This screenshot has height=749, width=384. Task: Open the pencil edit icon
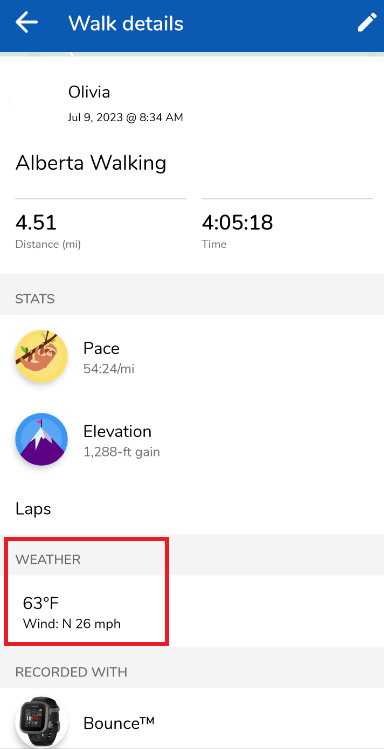coord(367,22)
